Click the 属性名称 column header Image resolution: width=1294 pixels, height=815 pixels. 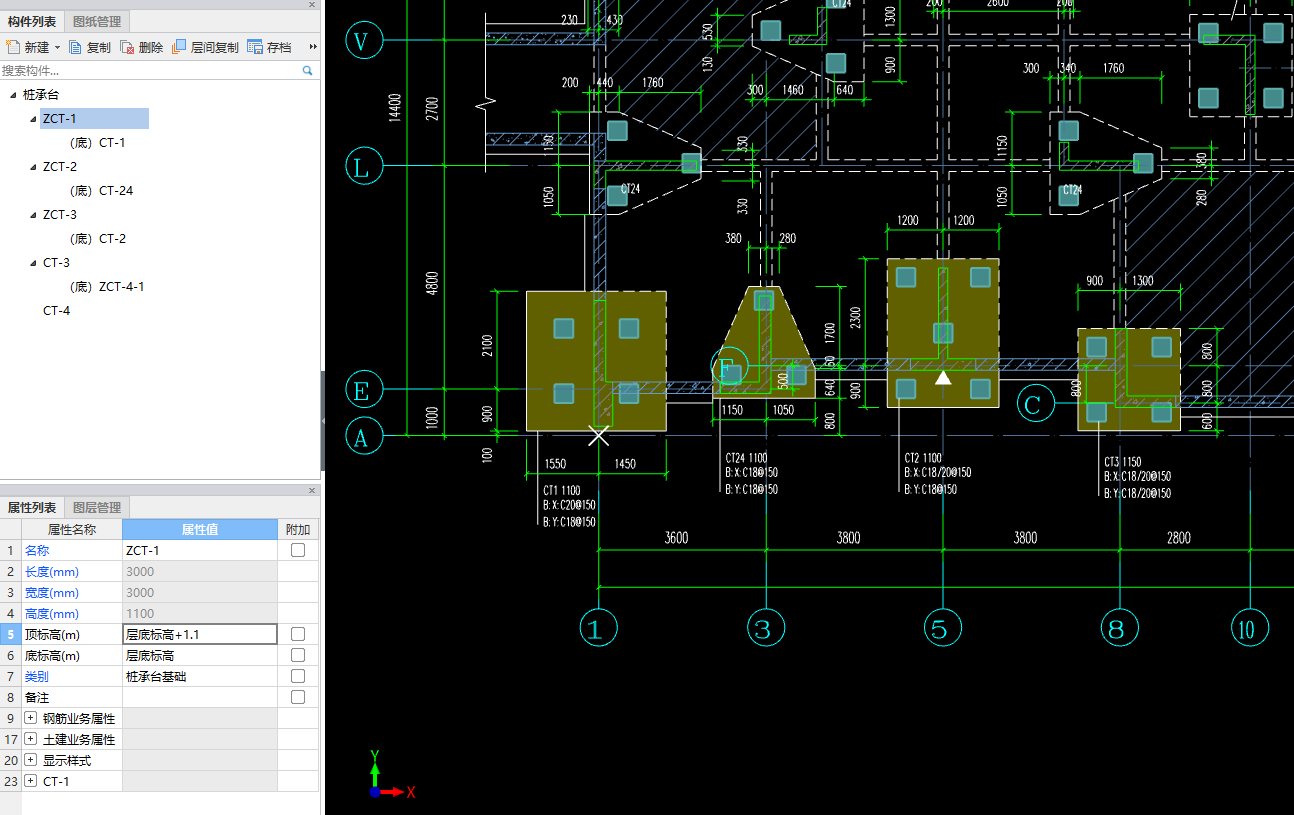tap(72, 529)
